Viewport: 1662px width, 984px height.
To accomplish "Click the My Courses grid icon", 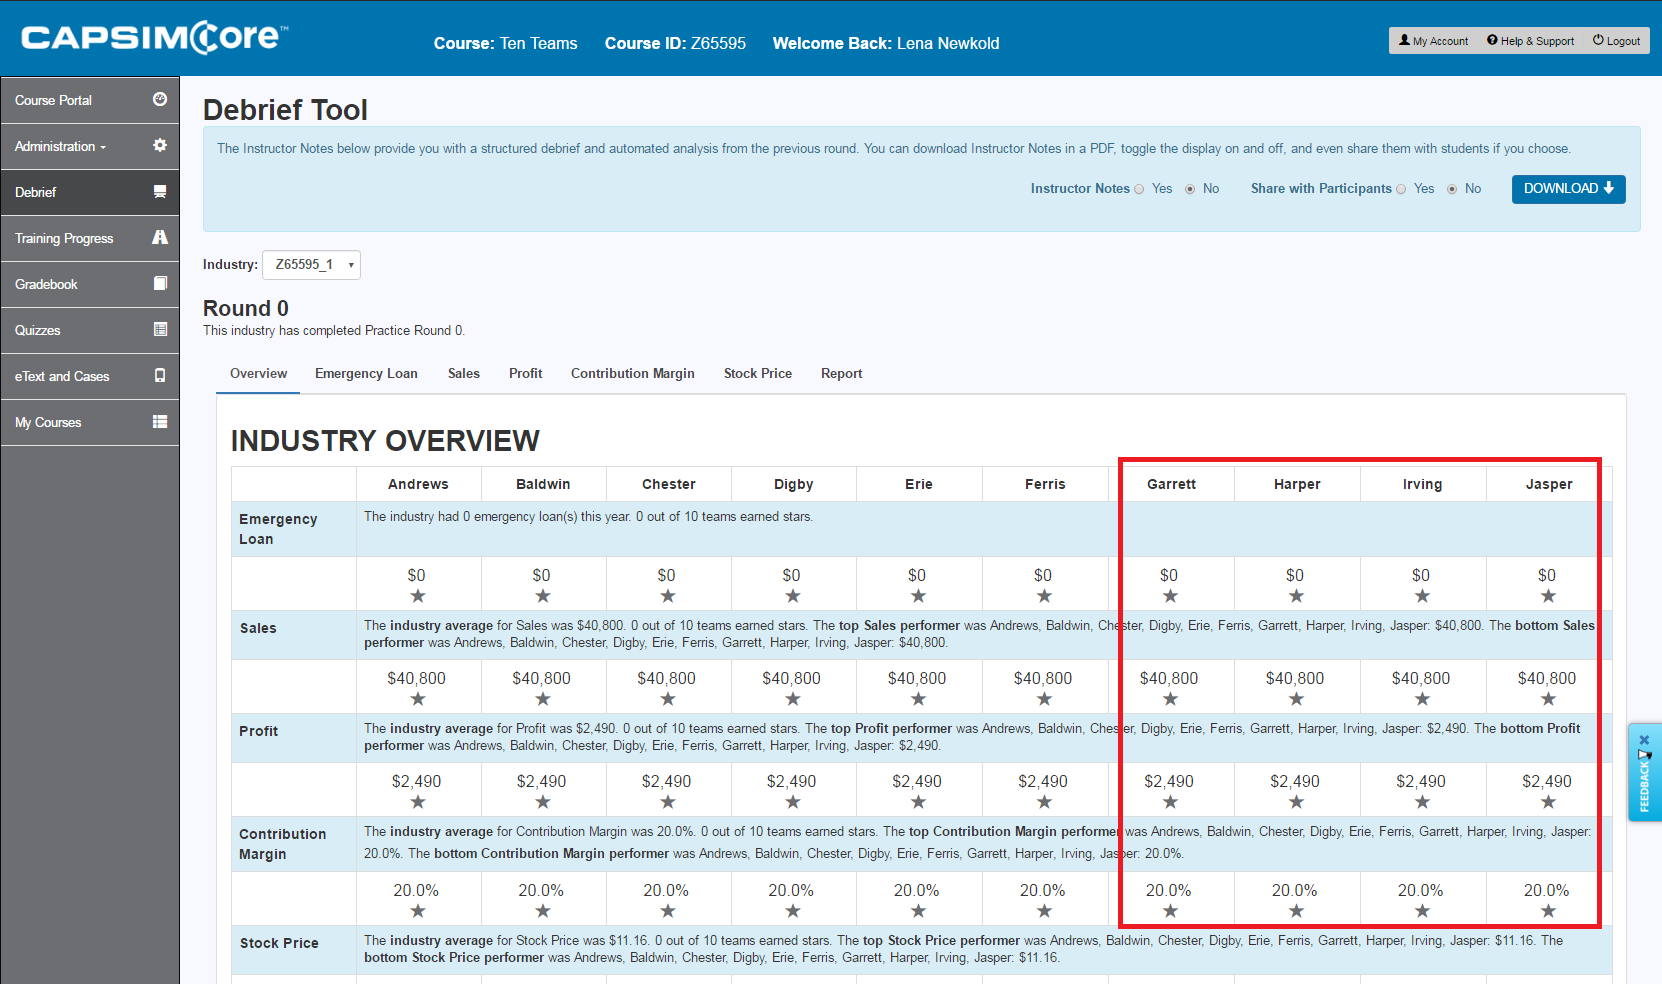I will pos(160,421).
